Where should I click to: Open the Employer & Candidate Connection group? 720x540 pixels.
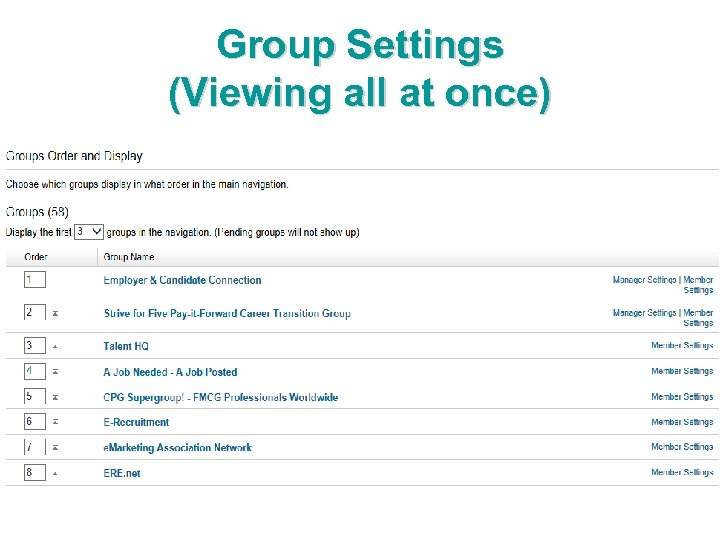(x=182, y=280)
